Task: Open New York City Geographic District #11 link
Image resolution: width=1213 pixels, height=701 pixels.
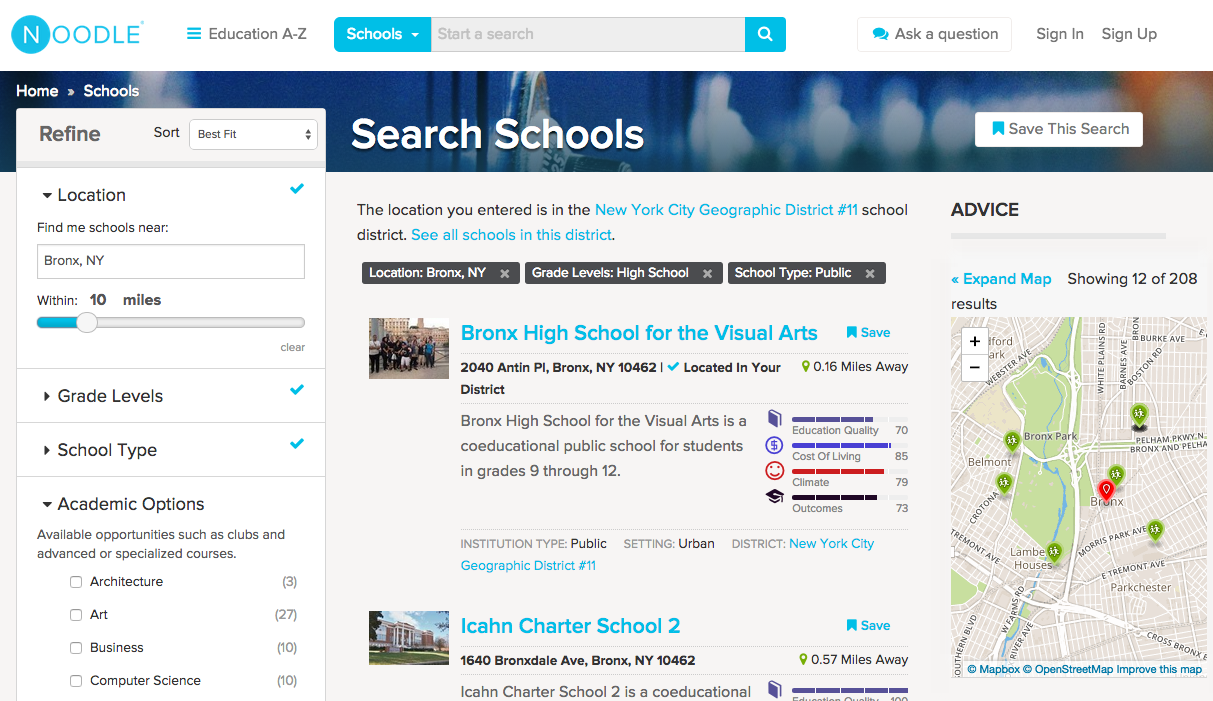Action: click(726, 210)
